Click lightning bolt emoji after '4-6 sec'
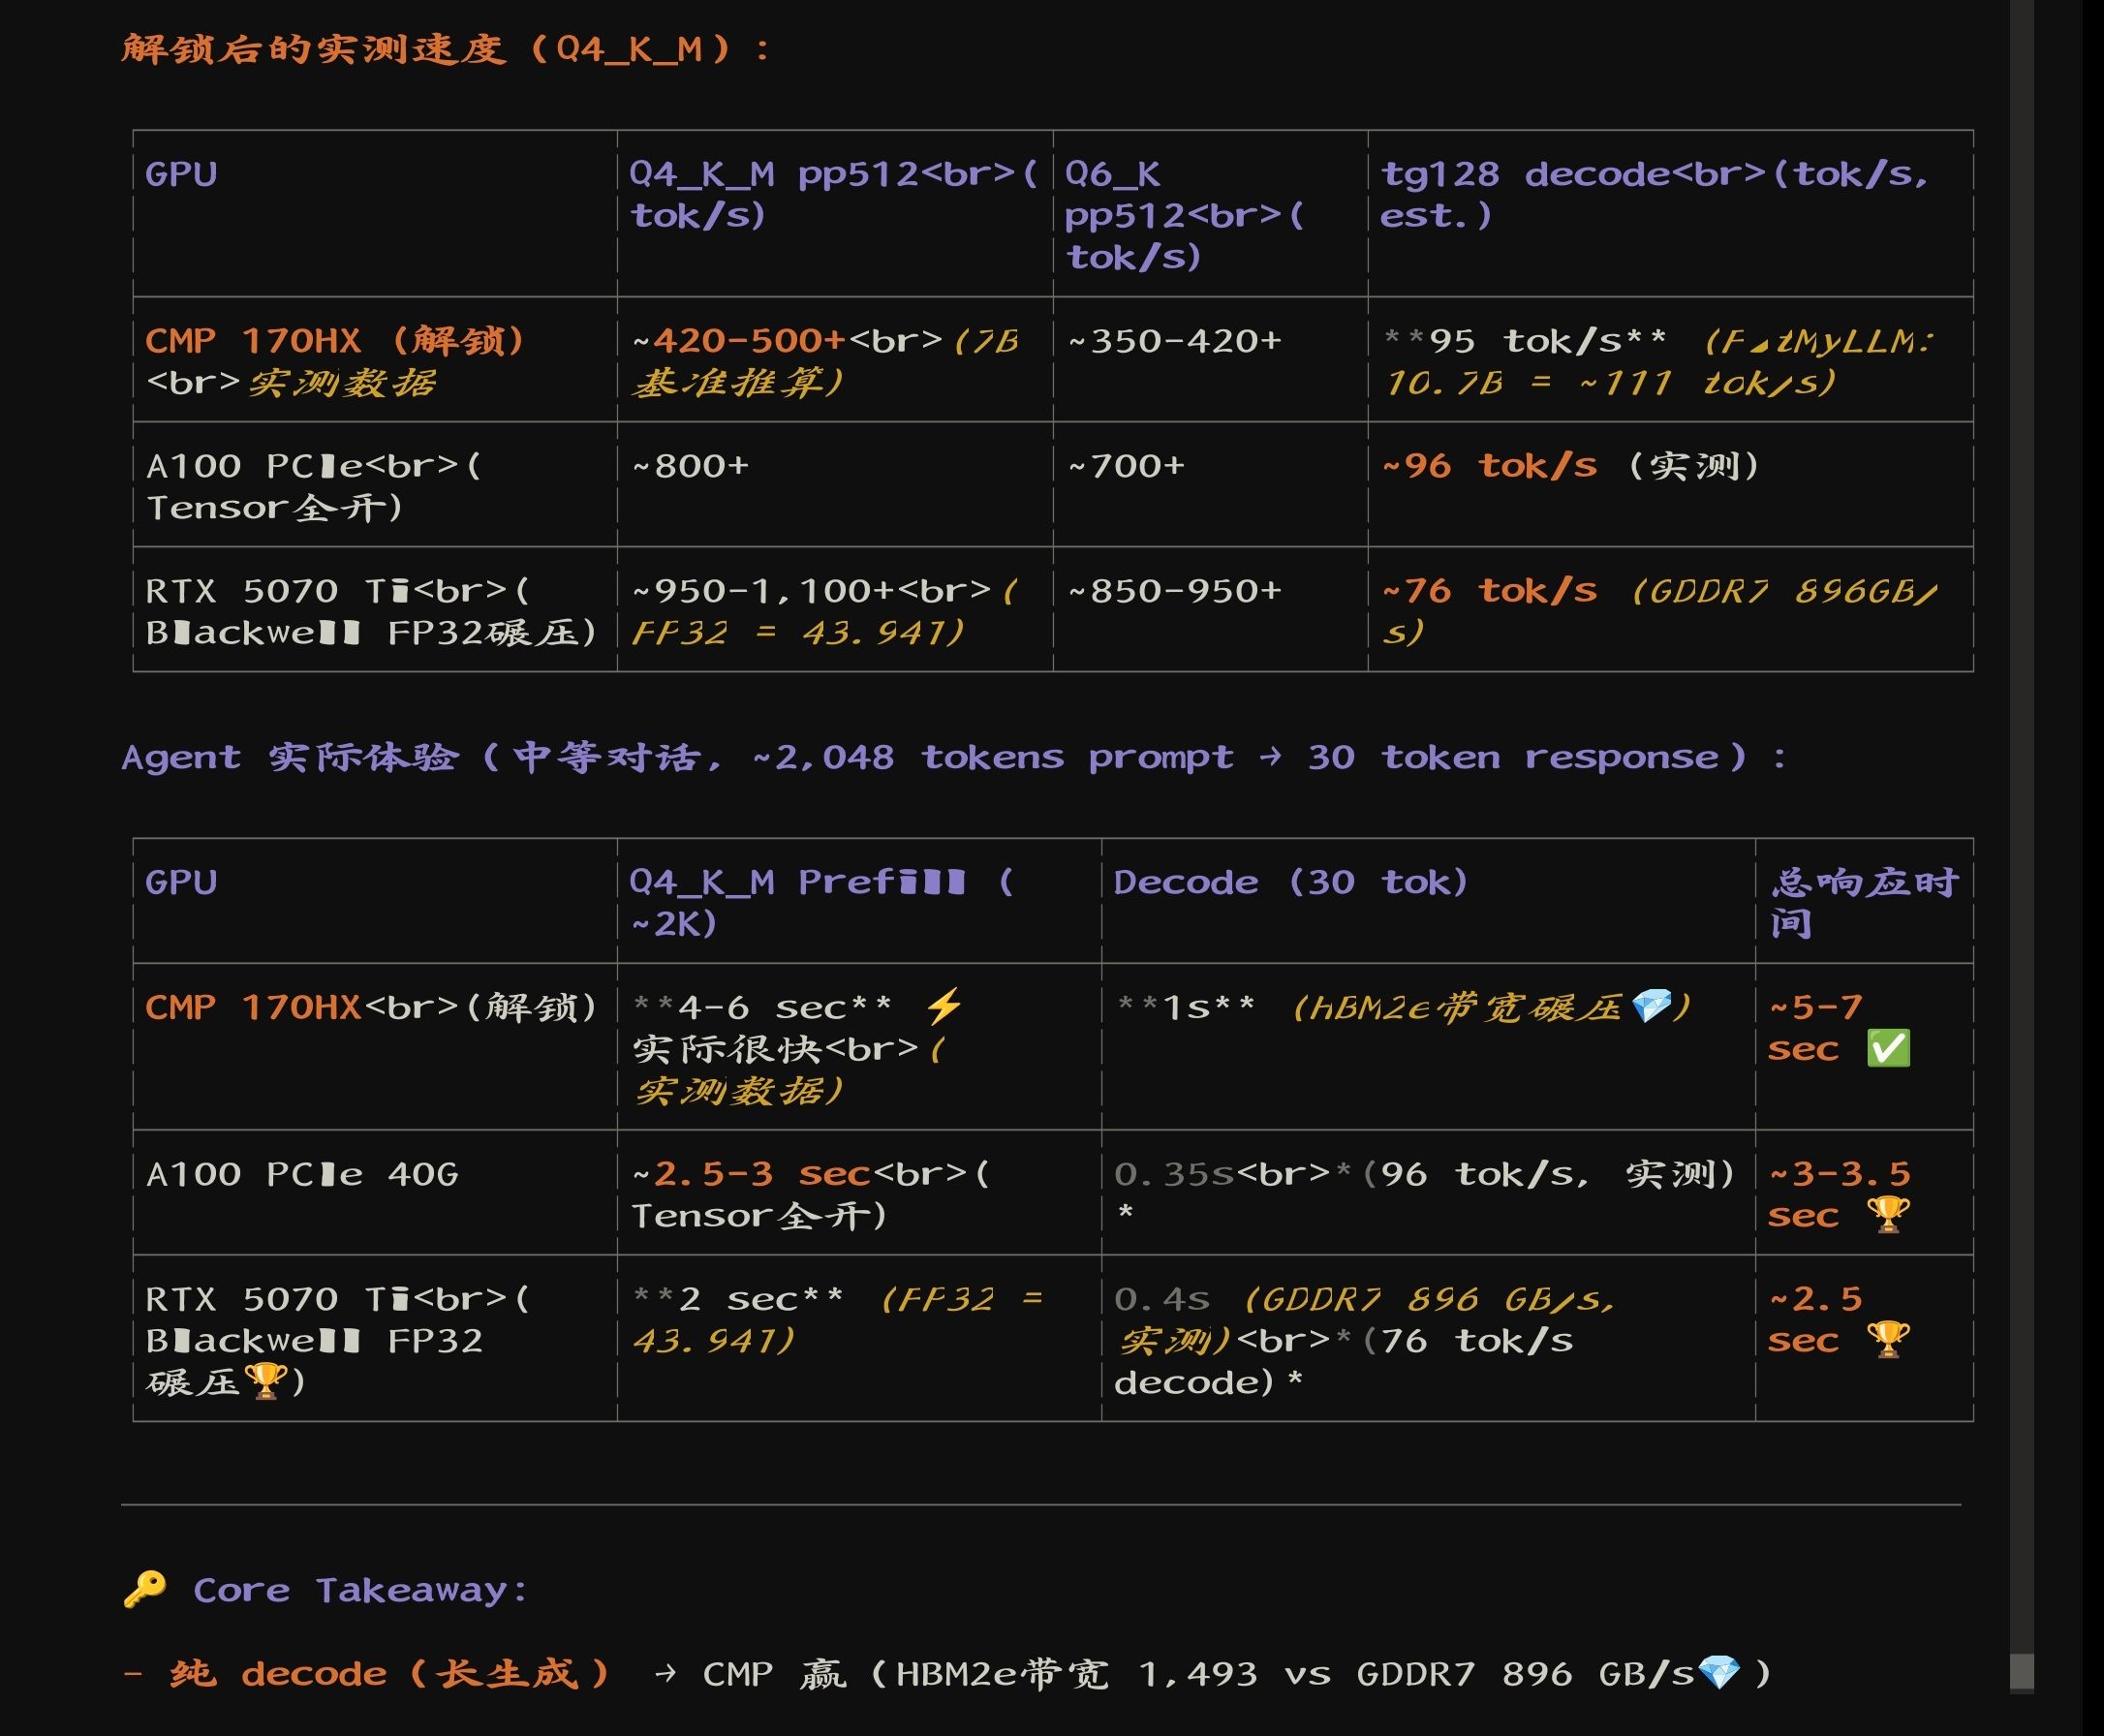2104x1736 pixels. coord(943,1006)
